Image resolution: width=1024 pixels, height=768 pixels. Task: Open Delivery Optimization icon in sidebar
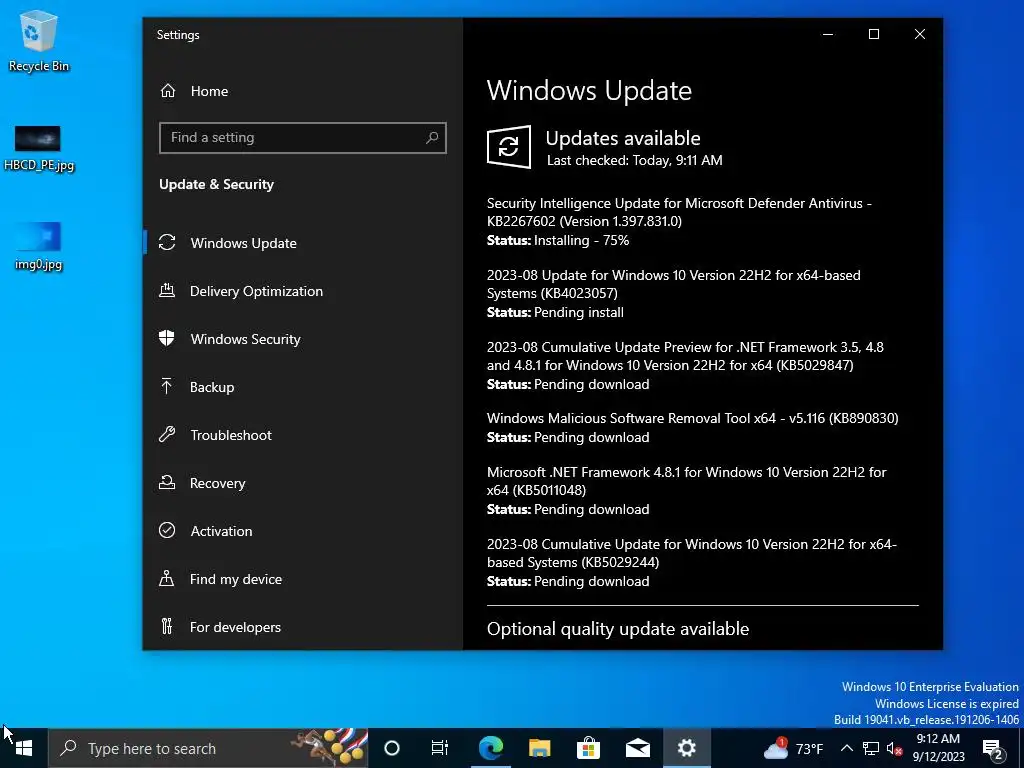tap(167, 291)
